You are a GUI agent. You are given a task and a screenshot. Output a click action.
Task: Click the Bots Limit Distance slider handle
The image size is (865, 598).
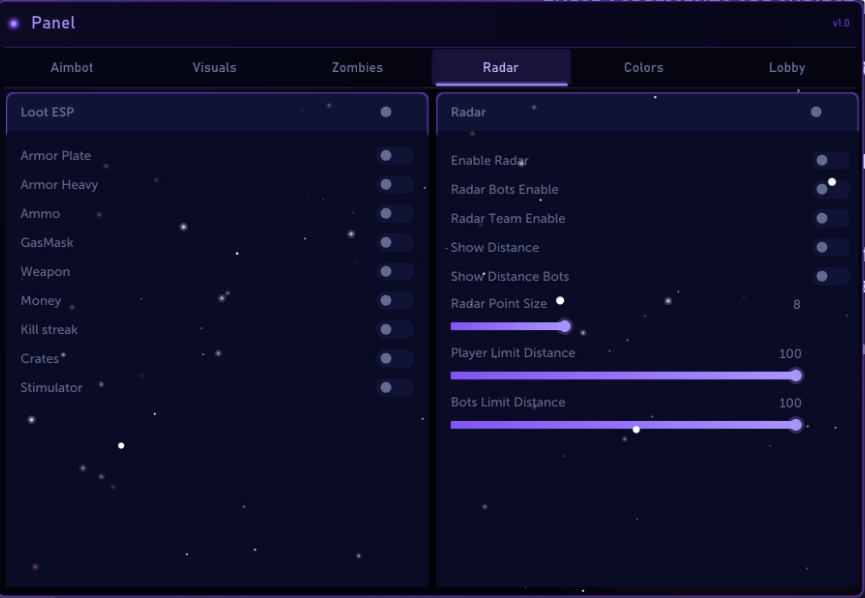pyautogui.click(x=795, y=425)
